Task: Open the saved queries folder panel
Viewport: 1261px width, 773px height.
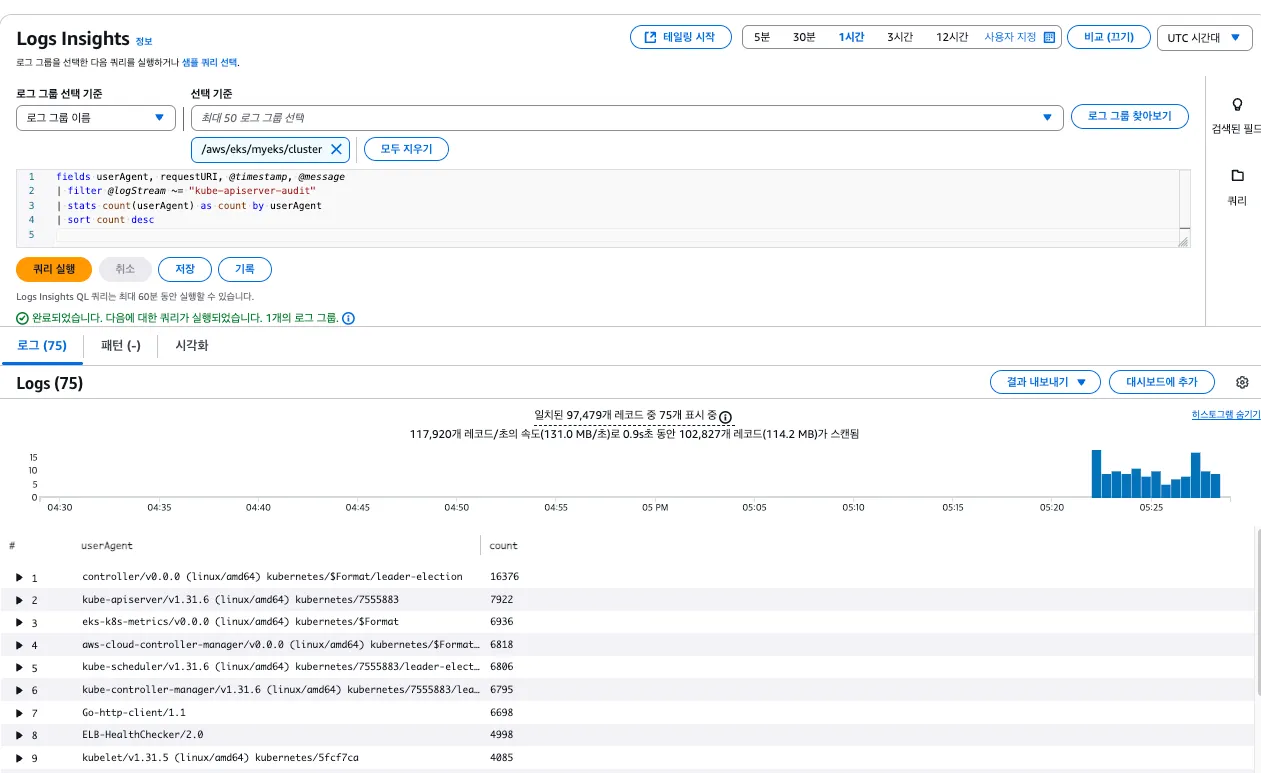Action: [x=1237, y=175]
